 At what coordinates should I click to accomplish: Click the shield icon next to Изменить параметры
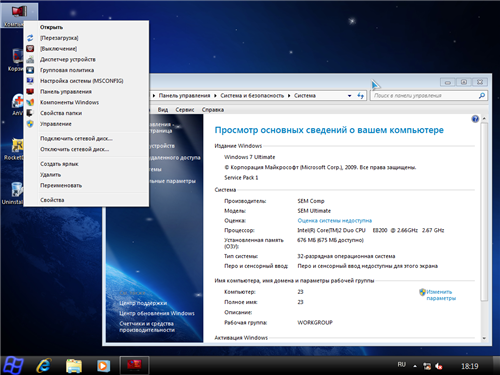coord(422,292)
